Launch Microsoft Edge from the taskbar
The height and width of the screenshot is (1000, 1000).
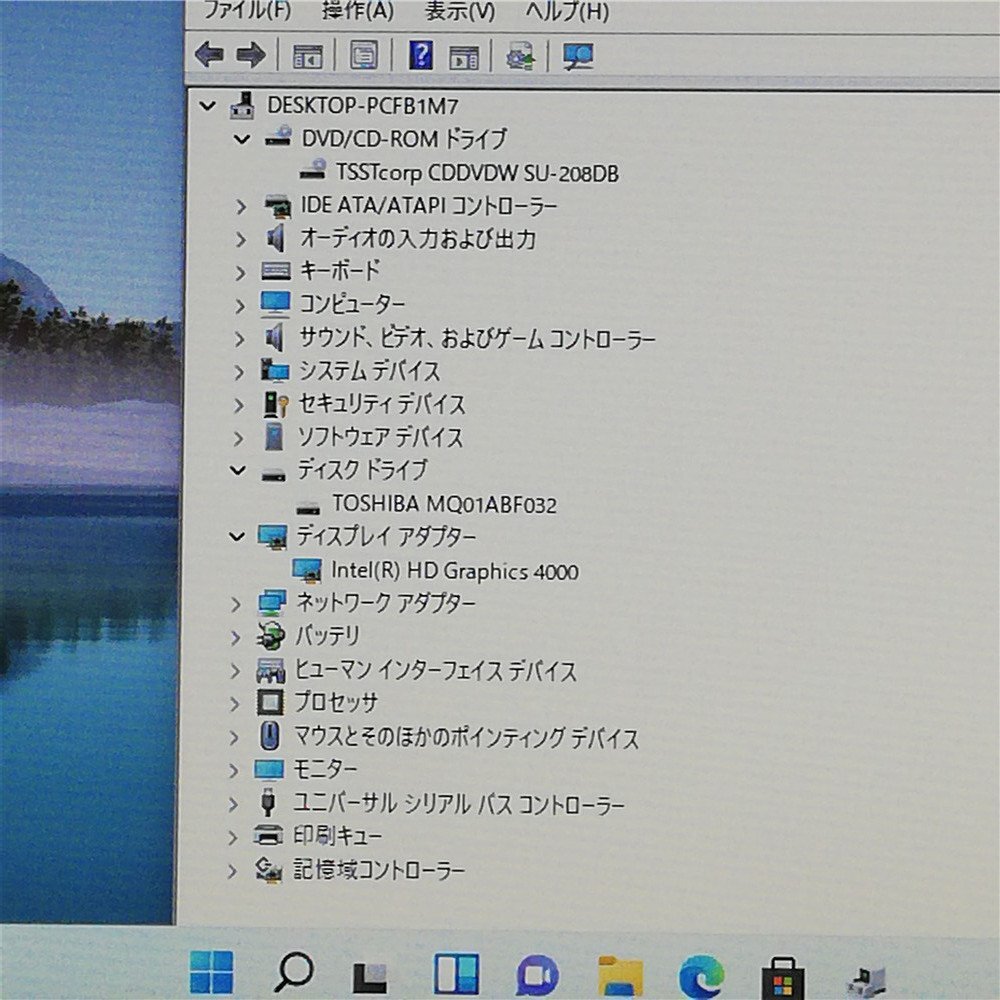point(701,976)
